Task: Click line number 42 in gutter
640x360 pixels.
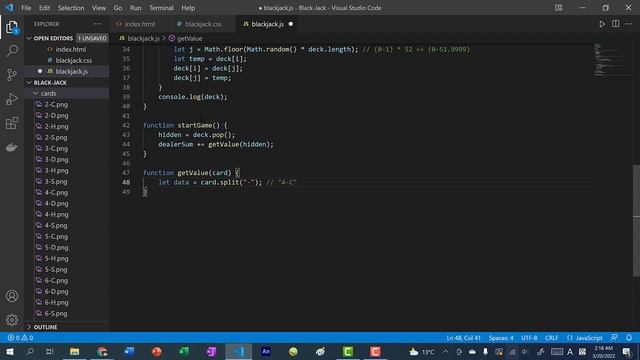Action: pos(126,125)
